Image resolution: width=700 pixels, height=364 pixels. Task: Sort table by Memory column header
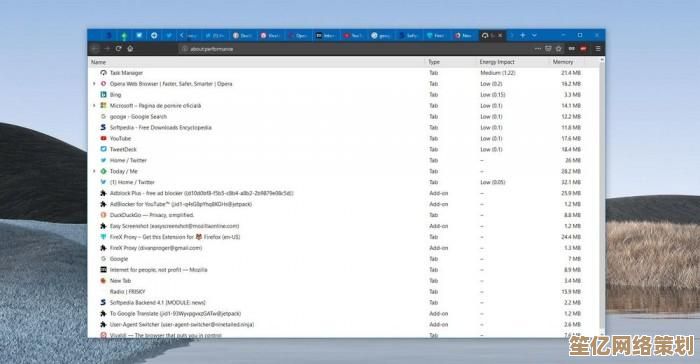562,62
